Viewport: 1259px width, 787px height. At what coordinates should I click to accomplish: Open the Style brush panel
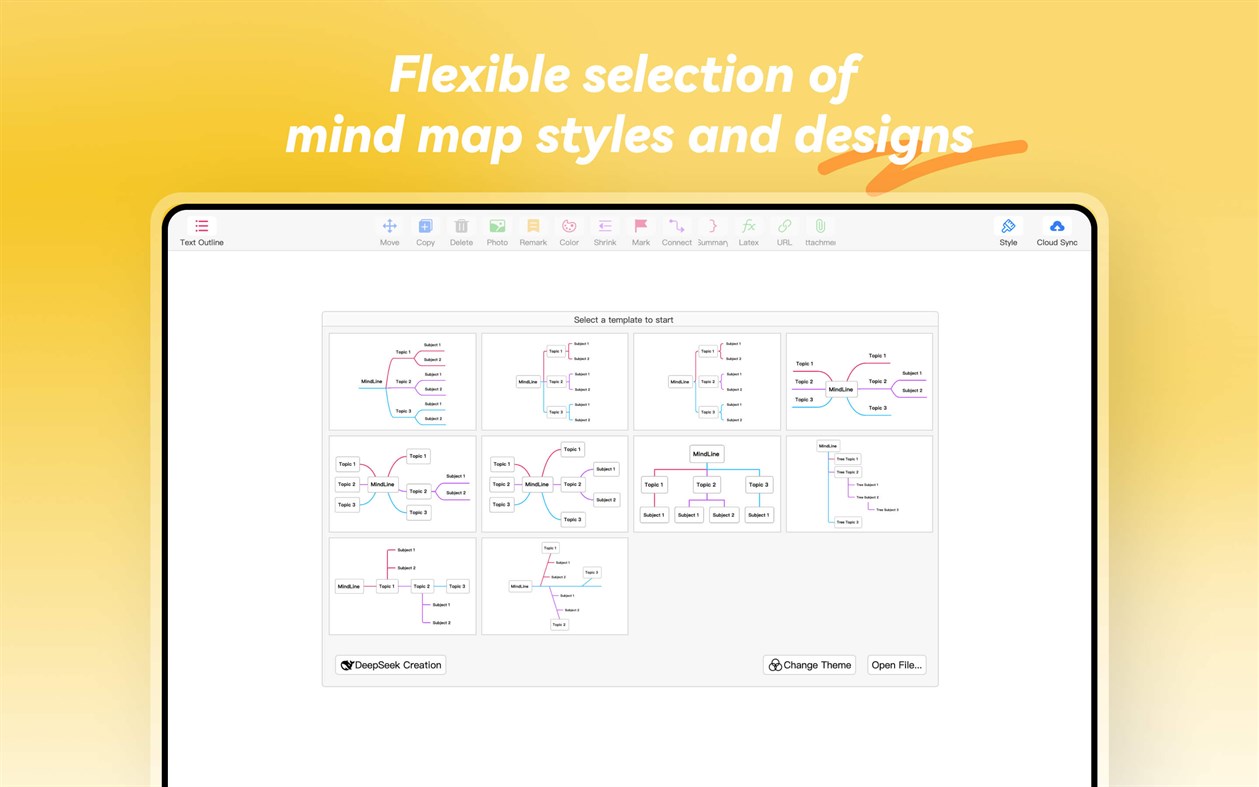click(1008, 226)
